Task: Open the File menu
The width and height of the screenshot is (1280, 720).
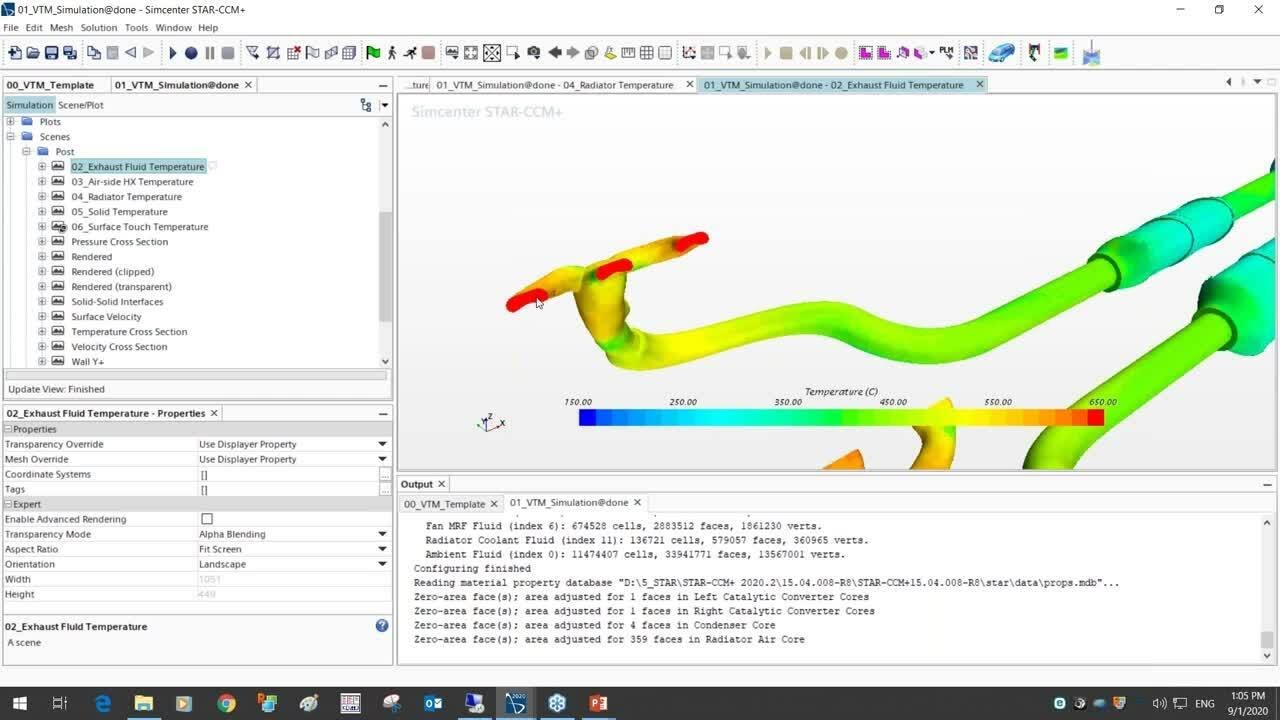Action: pos(10,28)
